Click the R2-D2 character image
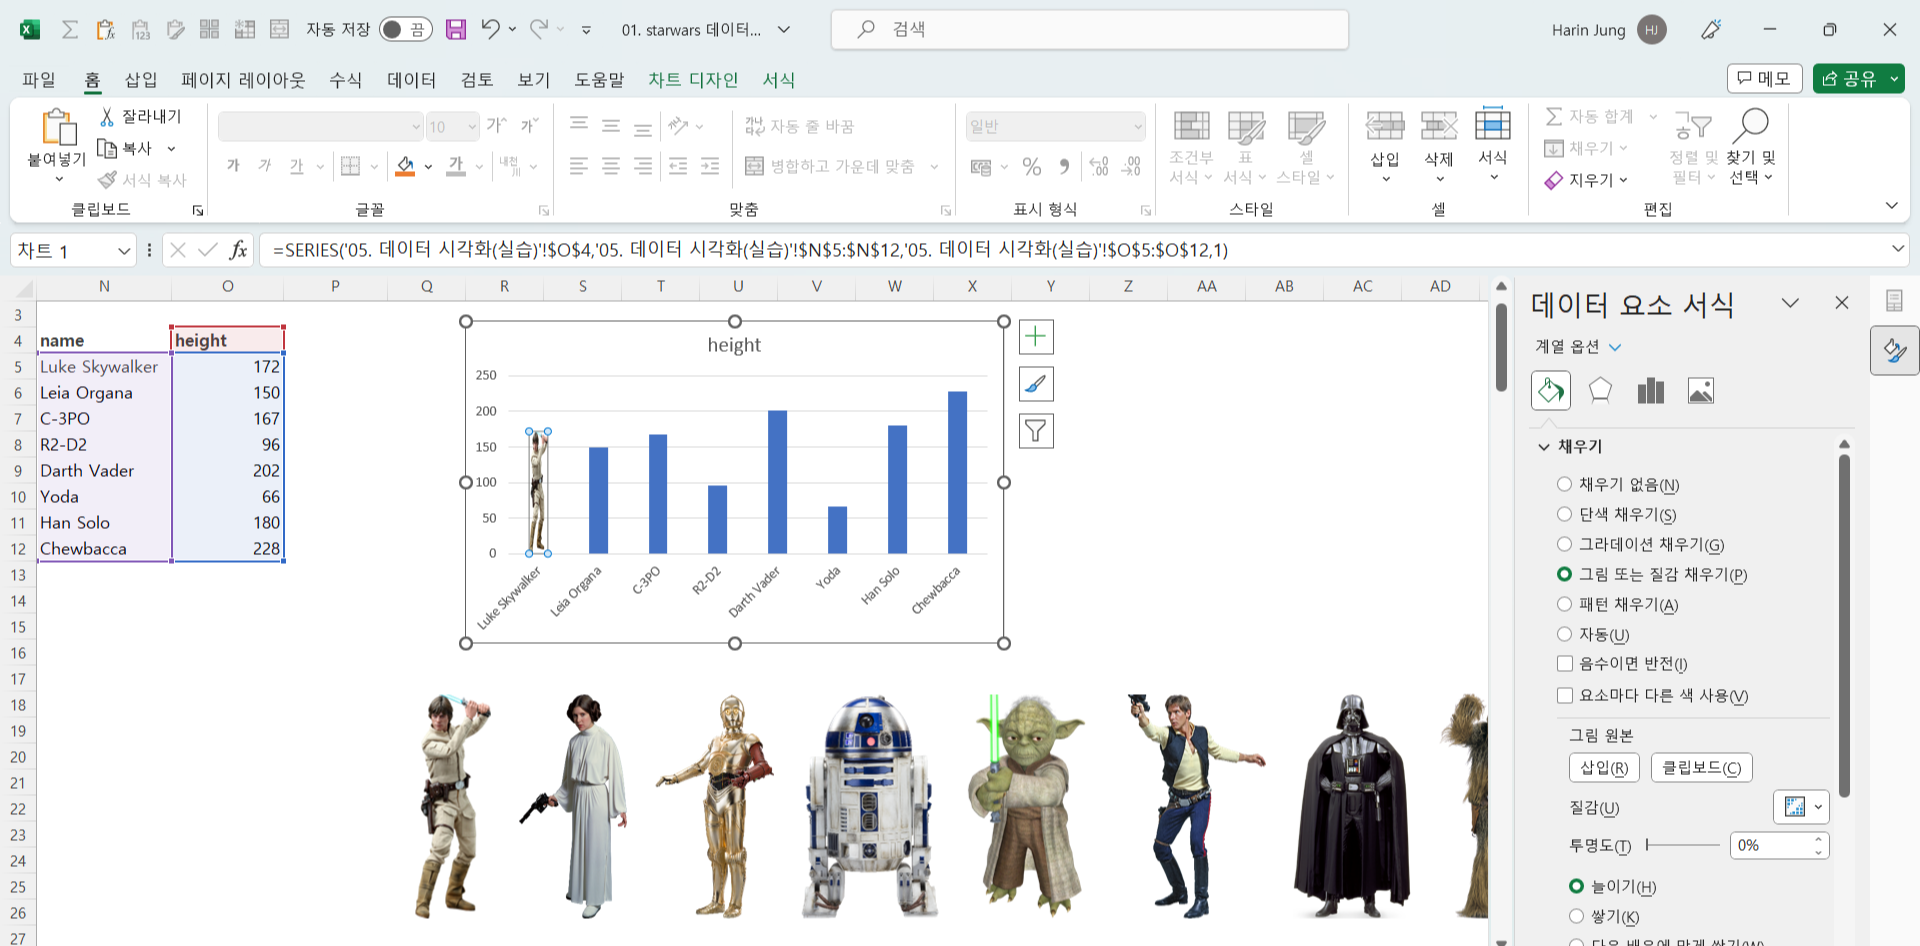The height and width of the screenshot is (946, 1920). [868, 805]
